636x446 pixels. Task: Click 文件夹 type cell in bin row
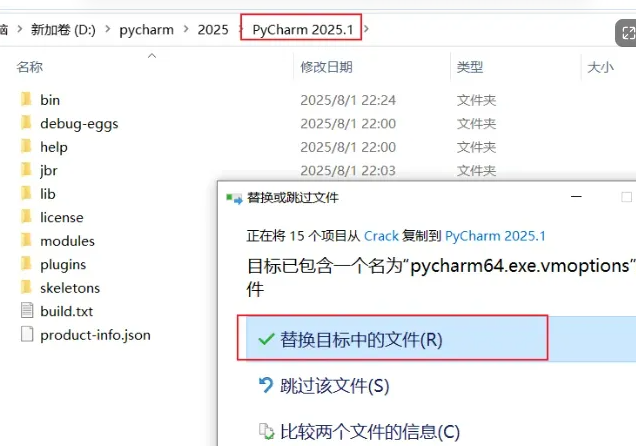click(x=476, y=100)
